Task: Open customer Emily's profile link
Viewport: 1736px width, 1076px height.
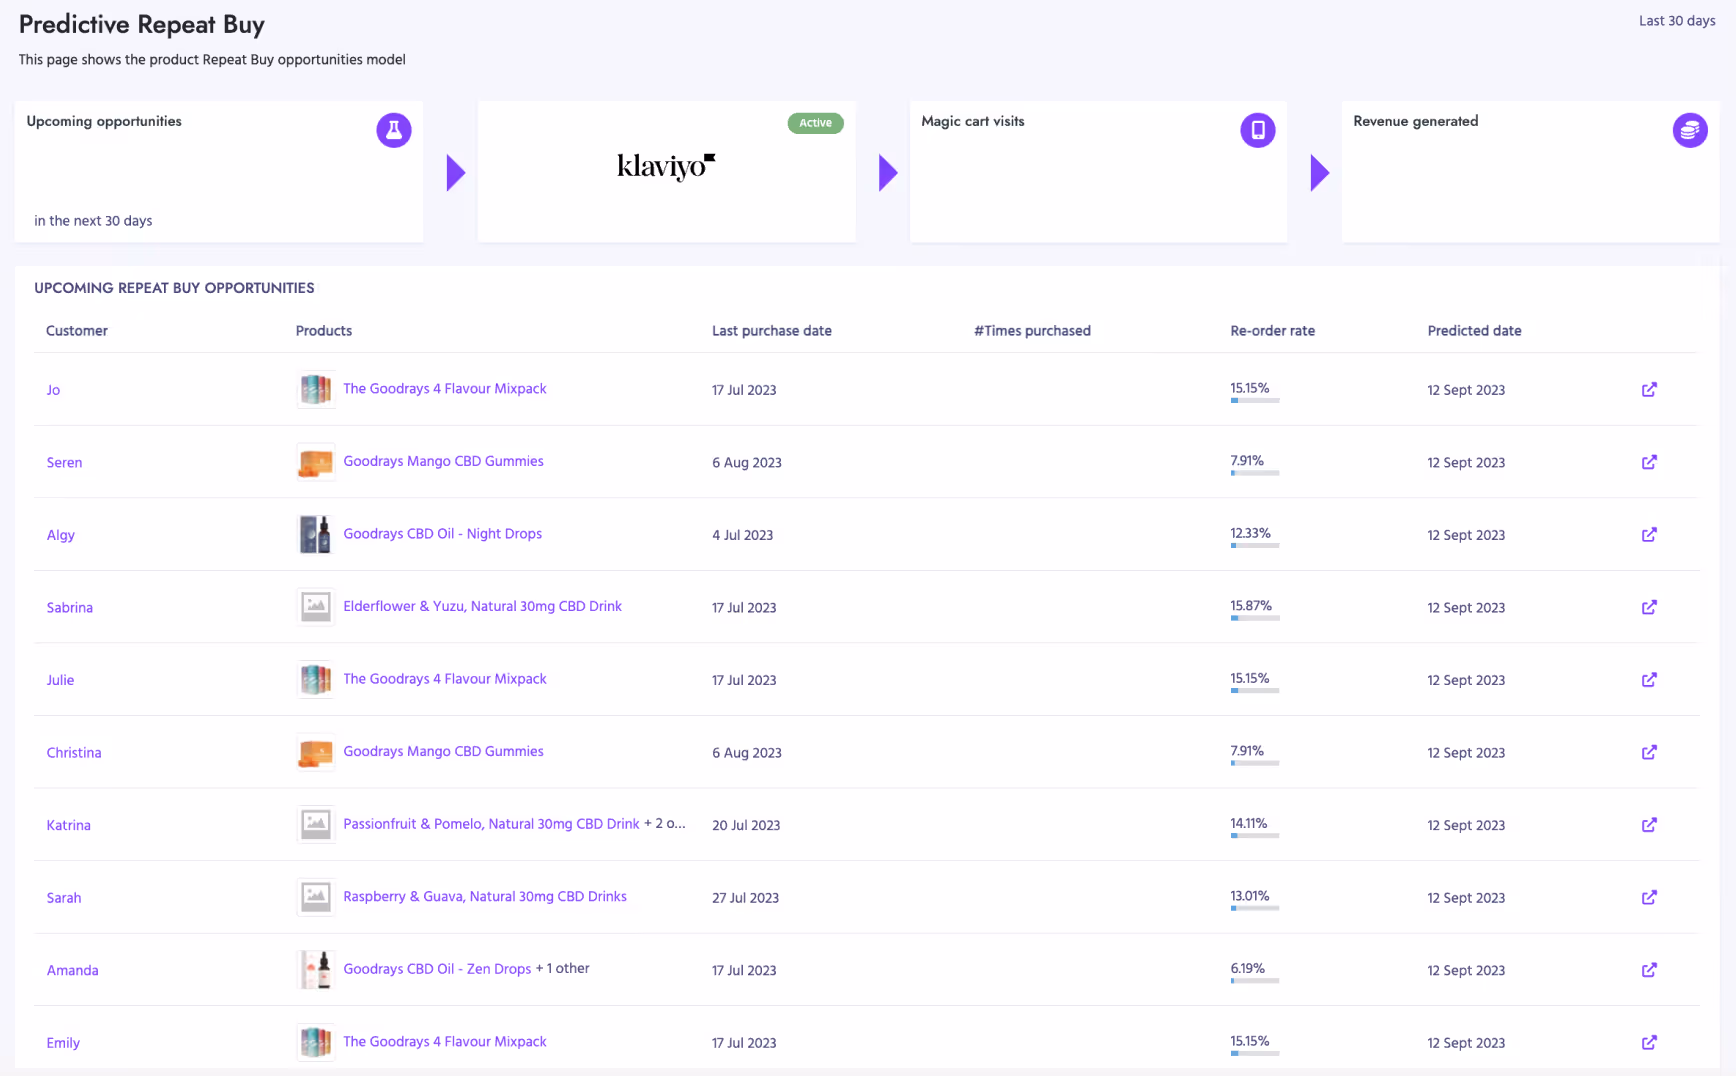Action: 63,1043
